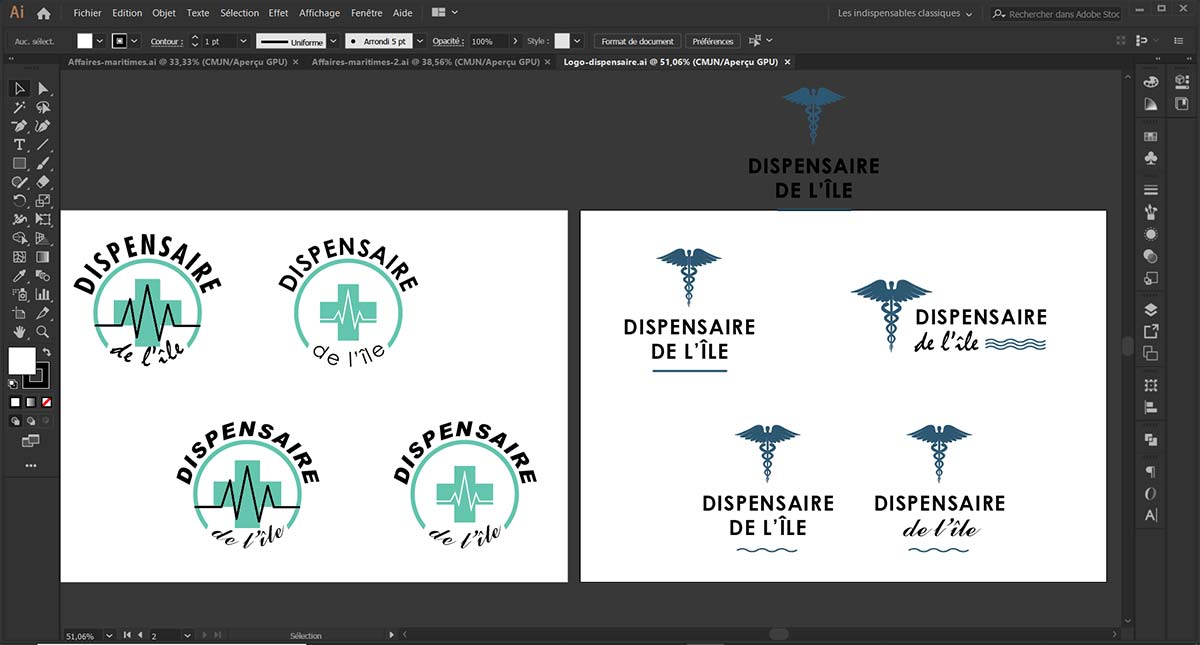
Task: Select the Type tool
Action: [19, 145]
